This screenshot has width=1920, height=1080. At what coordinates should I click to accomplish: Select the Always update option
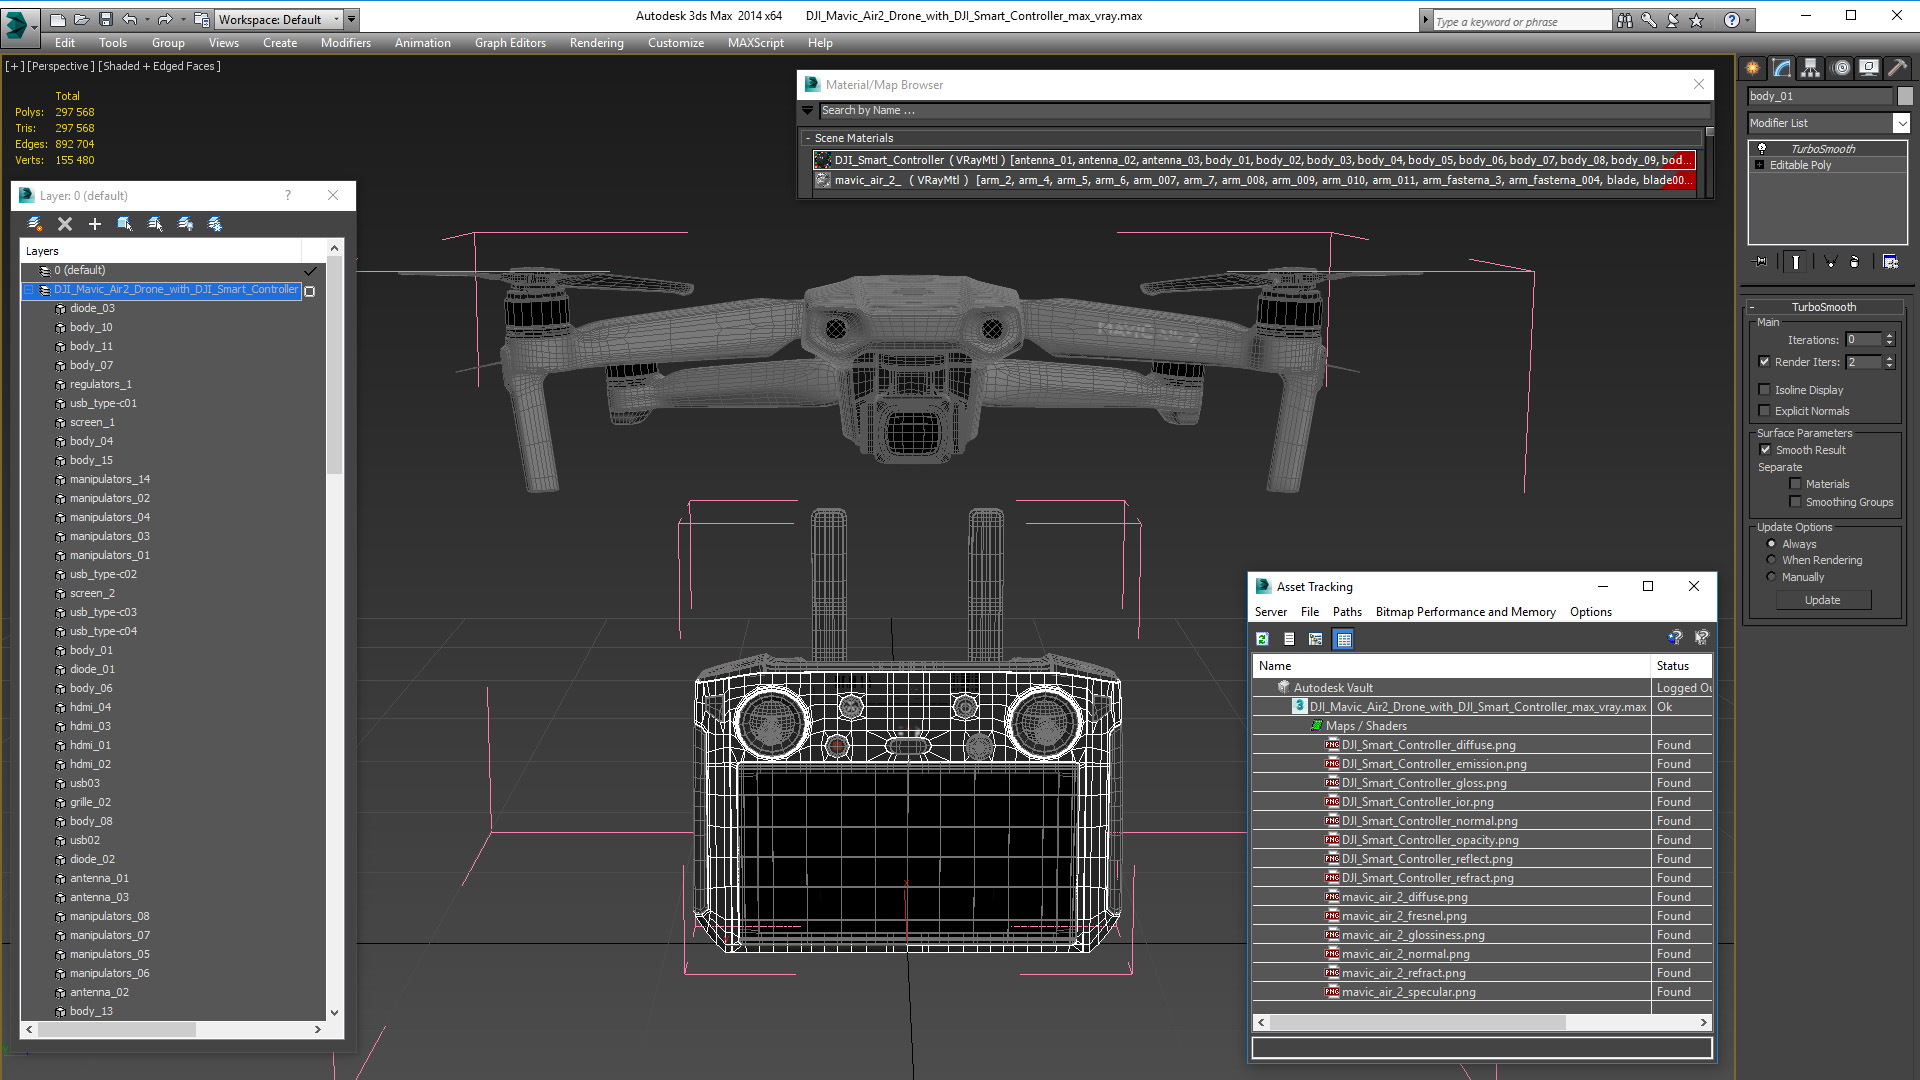(x=1771, y=544)
